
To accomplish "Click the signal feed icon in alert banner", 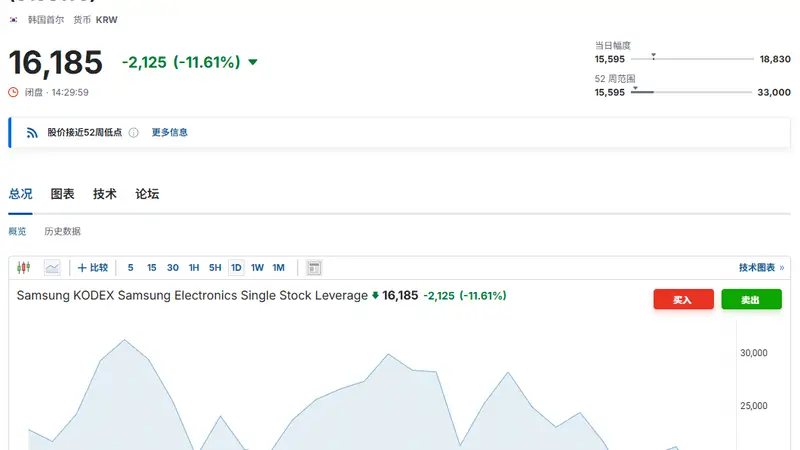I will (32, 133).
